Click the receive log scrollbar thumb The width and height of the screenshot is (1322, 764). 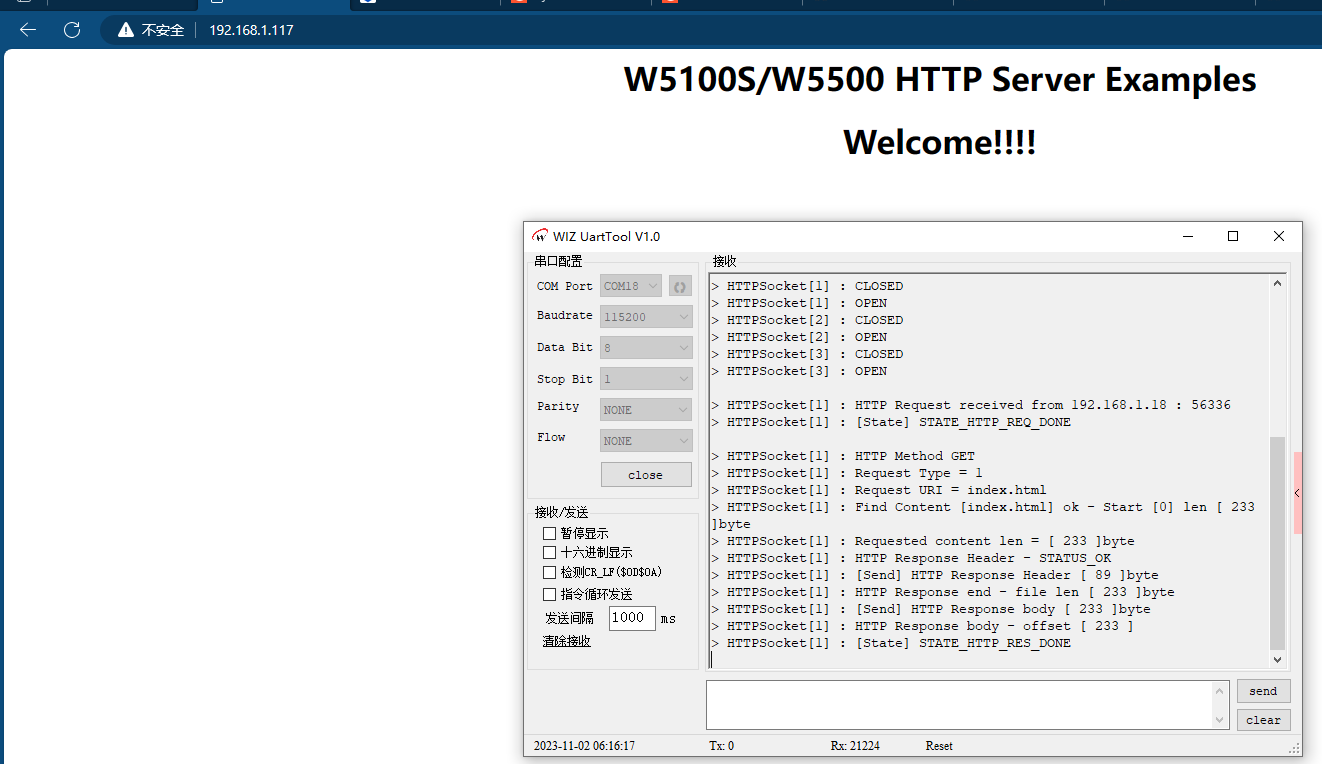[1277, 543]
